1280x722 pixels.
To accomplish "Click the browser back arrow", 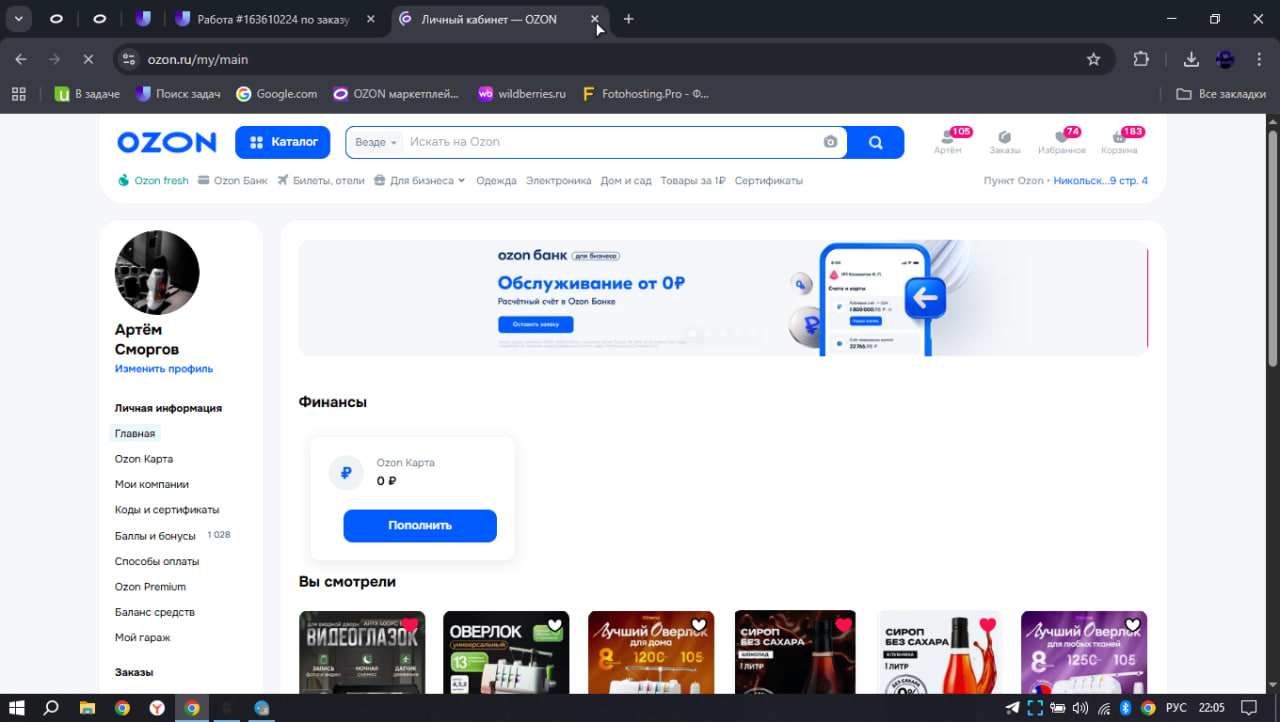I will click(x=21, y=59).
